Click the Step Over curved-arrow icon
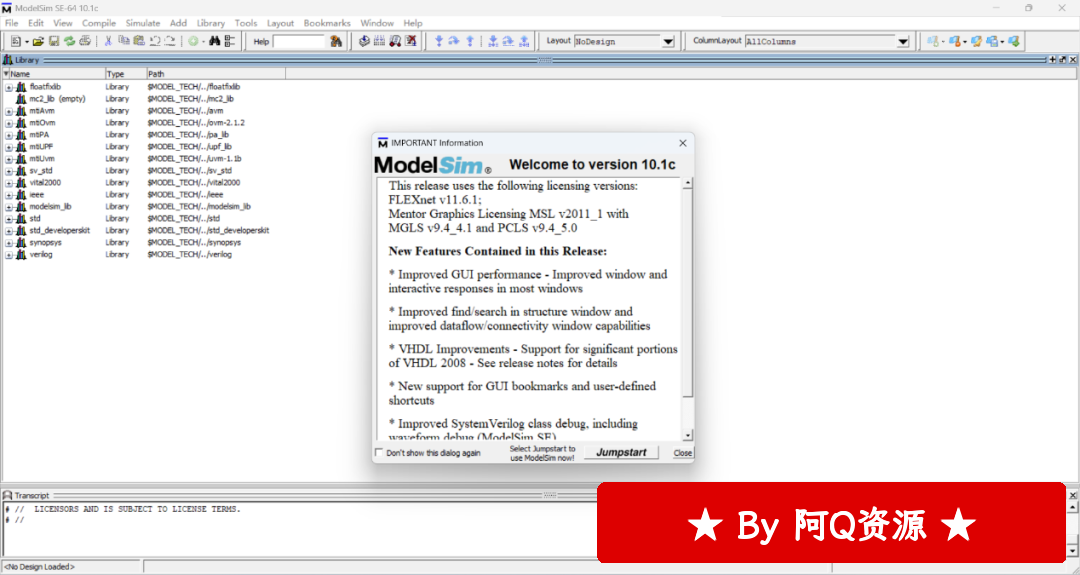This screenshot has width=1080, height=575. tap(454, 41)
